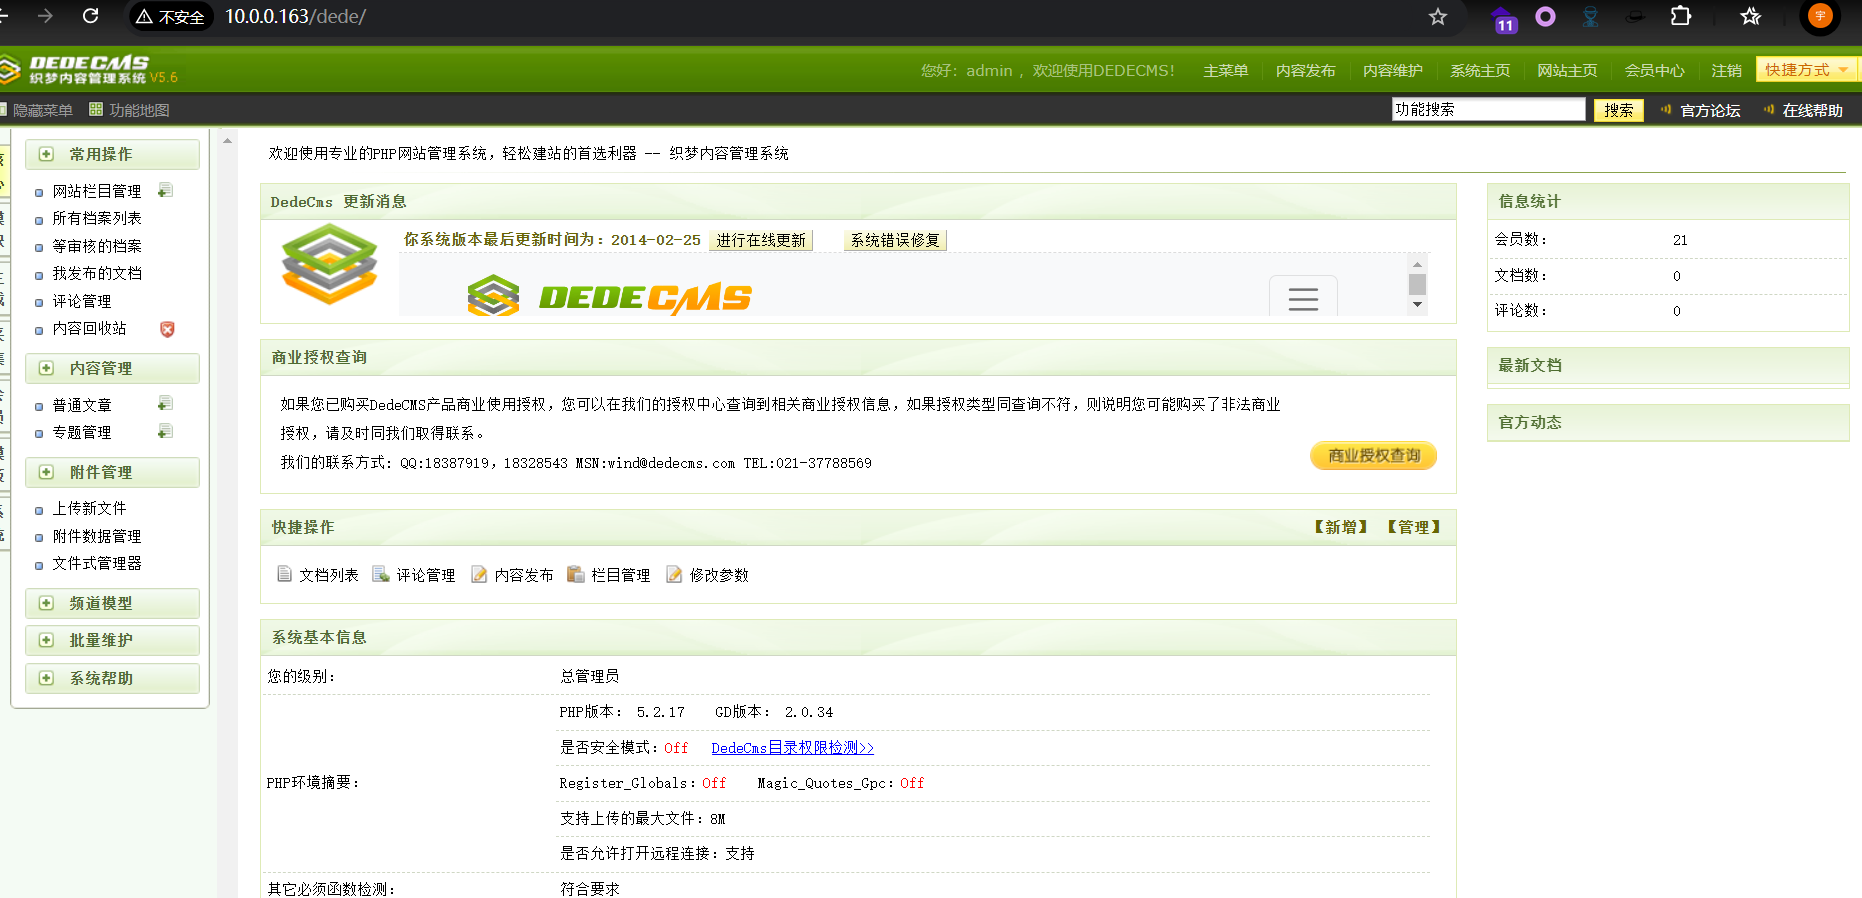
Task: Click 注销 to log out
Action: point(1726,70)
